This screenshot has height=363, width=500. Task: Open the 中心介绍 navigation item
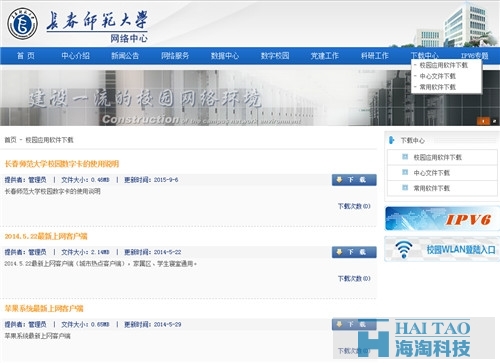(x=75, y=56)
